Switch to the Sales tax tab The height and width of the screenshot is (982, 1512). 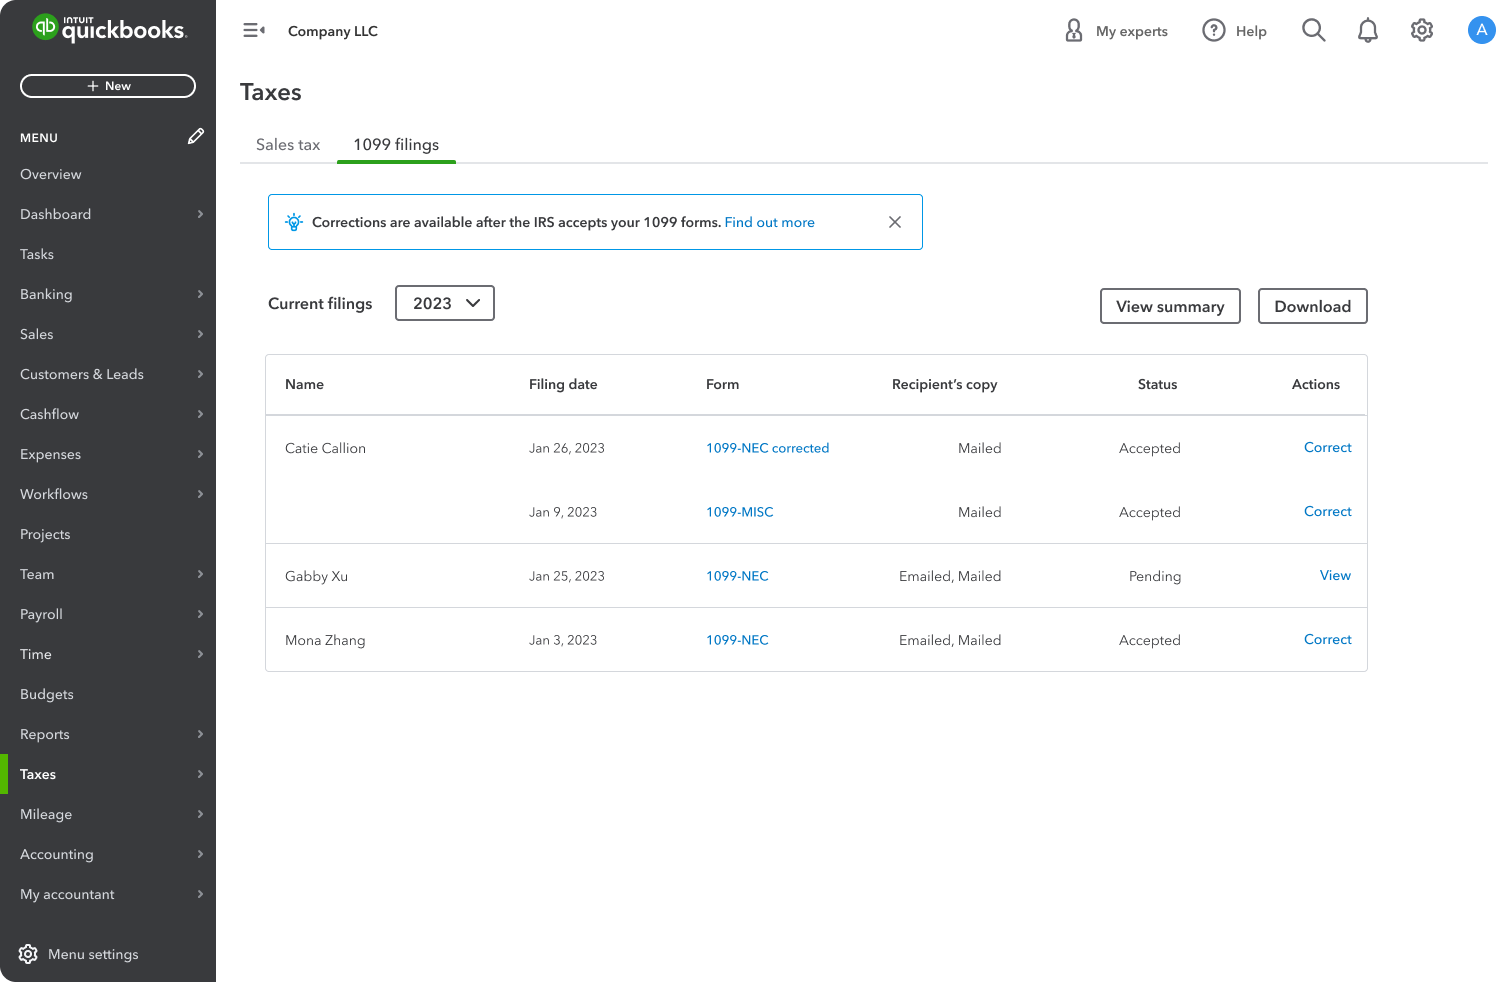coord(288,145)
